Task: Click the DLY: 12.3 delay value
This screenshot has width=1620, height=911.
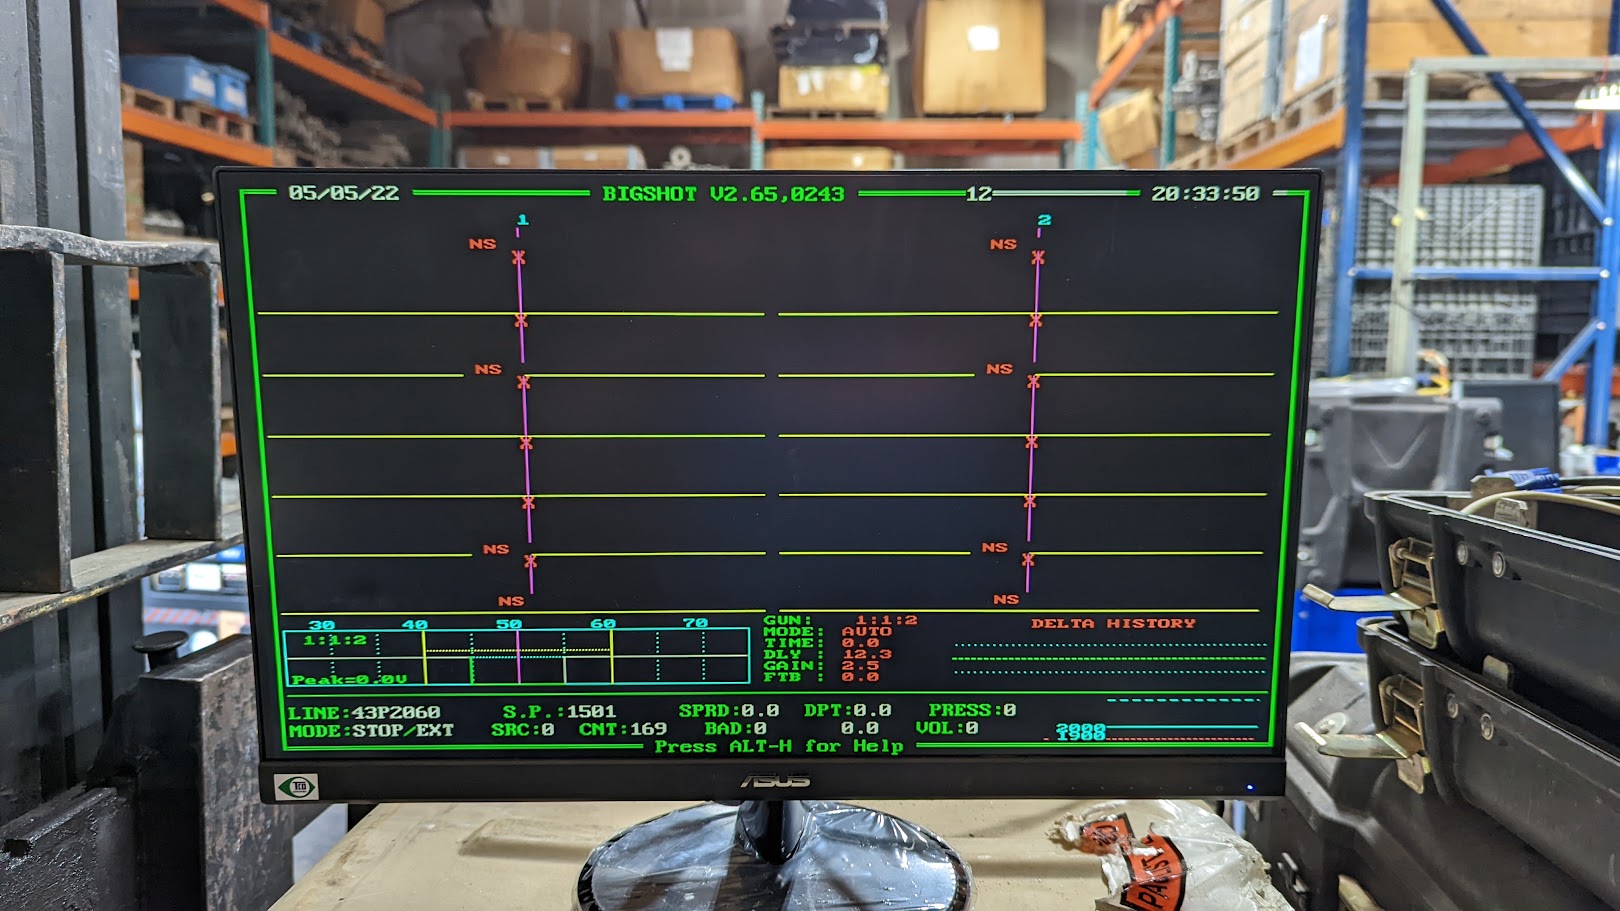Action: (866, 654)
